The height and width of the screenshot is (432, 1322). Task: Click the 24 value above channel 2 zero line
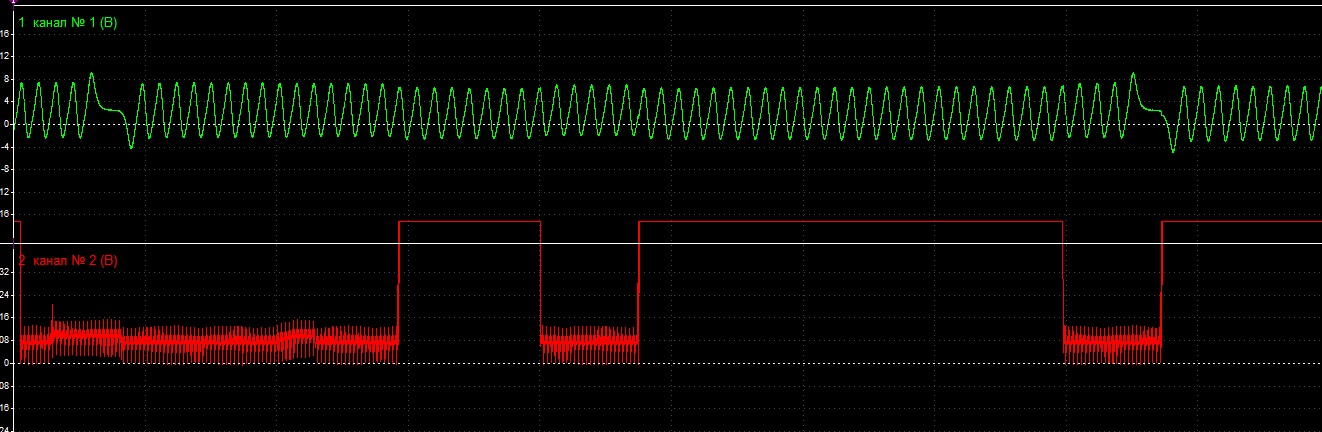pyautogui.click(x=5, y=295)
